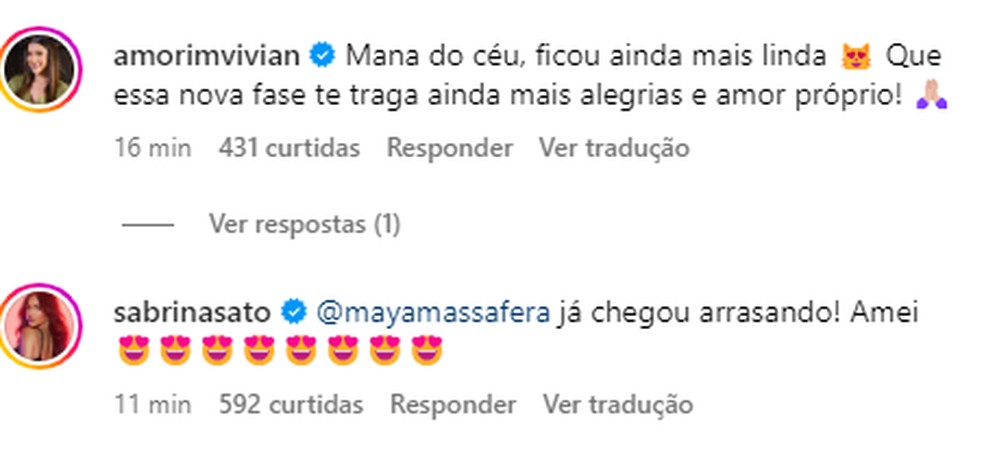Viewport: 984px width, 459px height.
Task: Click verified badge next to amorimvivian
Action: click(x=321, y=56)
